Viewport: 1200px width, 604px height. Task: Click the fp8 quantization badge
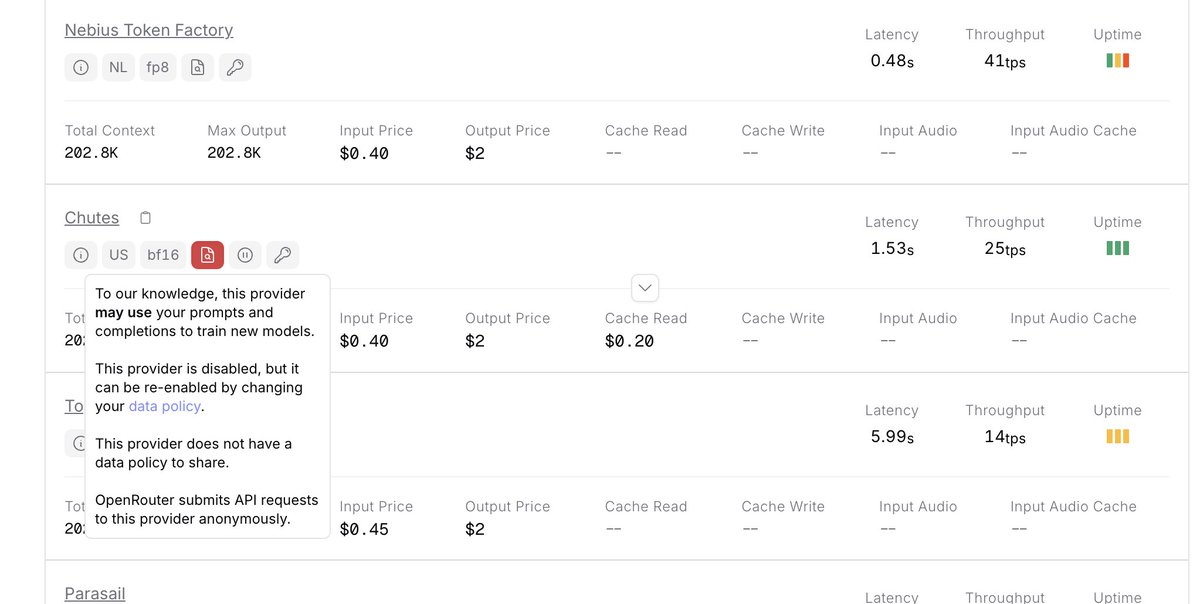[x=157, y=67]
